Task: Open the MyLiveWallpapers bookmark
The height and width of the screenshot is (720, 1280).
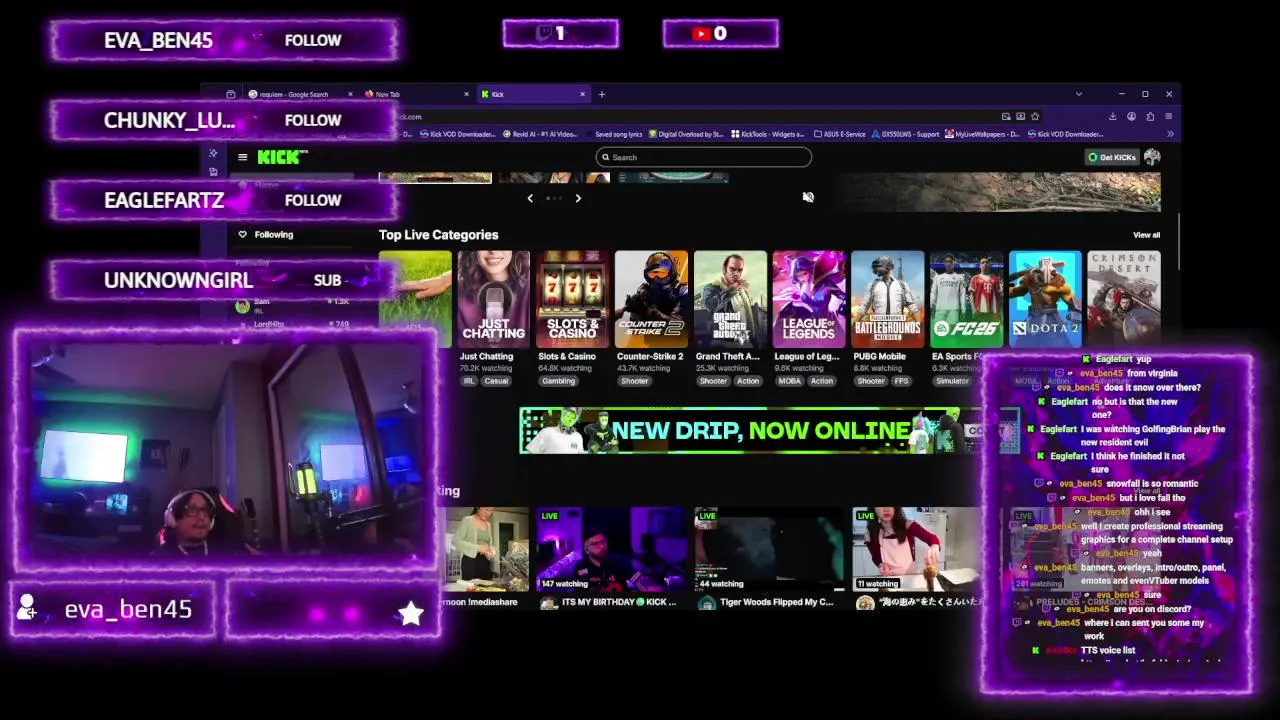Action: click(982, 134)
